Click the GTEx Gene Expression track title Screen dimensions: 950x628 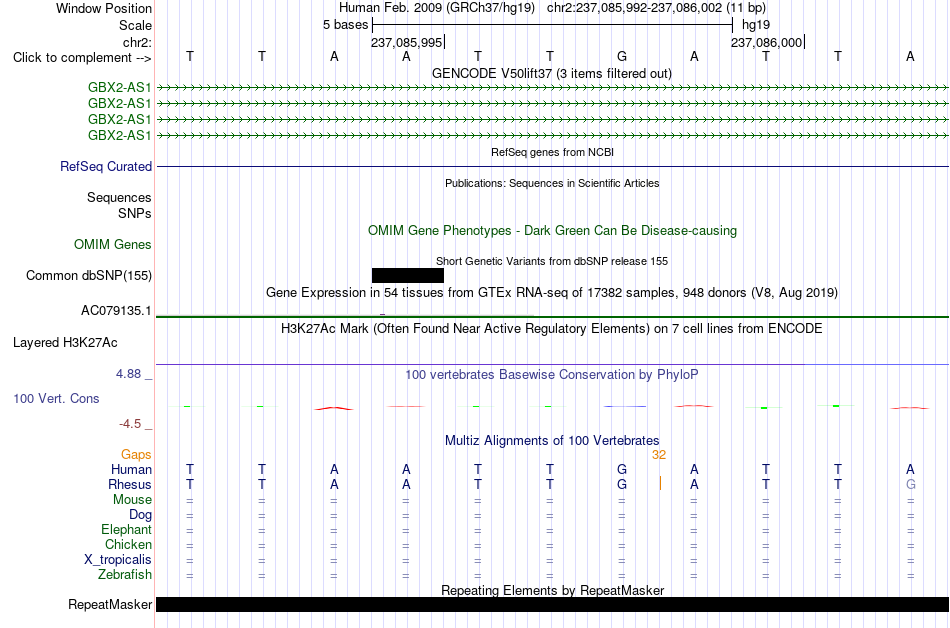[551, 293]
